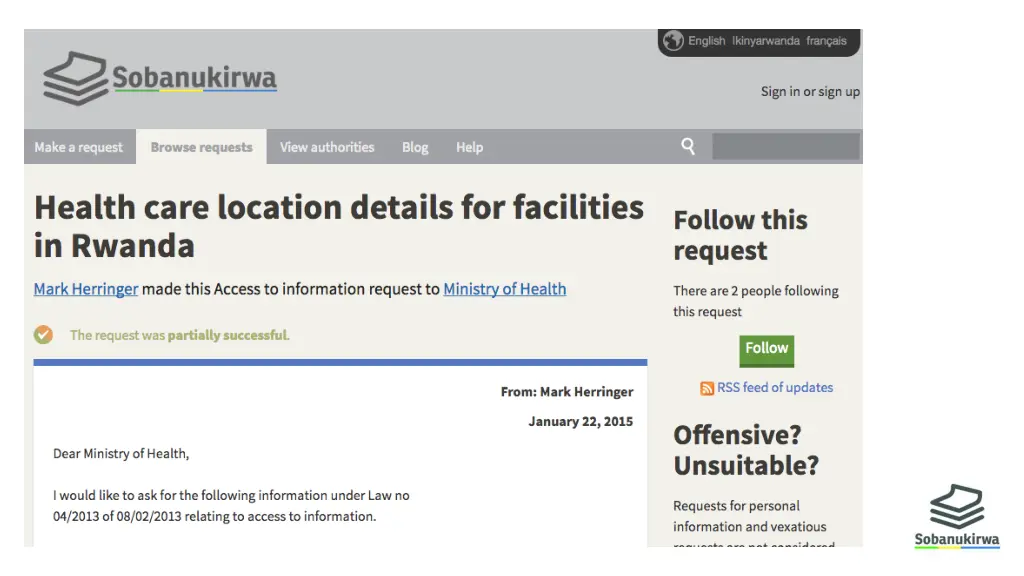Click the Sobanukirwa site name in the header
The width and height of the screenshot is (1024, 576).
tap(195, 78)
